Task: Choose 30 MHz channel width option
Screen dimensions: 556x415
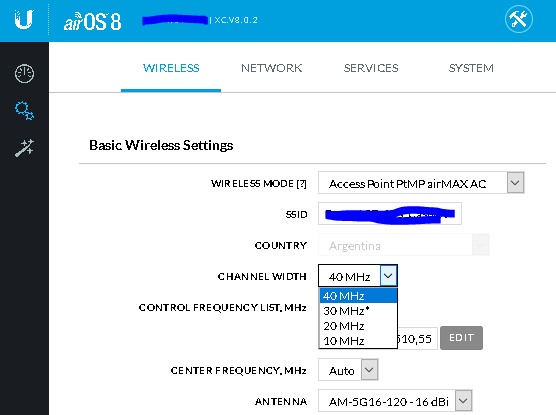Action: pos(358,311)
